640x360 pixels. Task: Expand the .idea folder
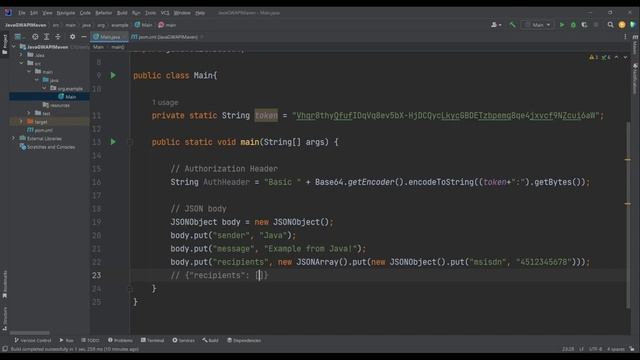21,55
